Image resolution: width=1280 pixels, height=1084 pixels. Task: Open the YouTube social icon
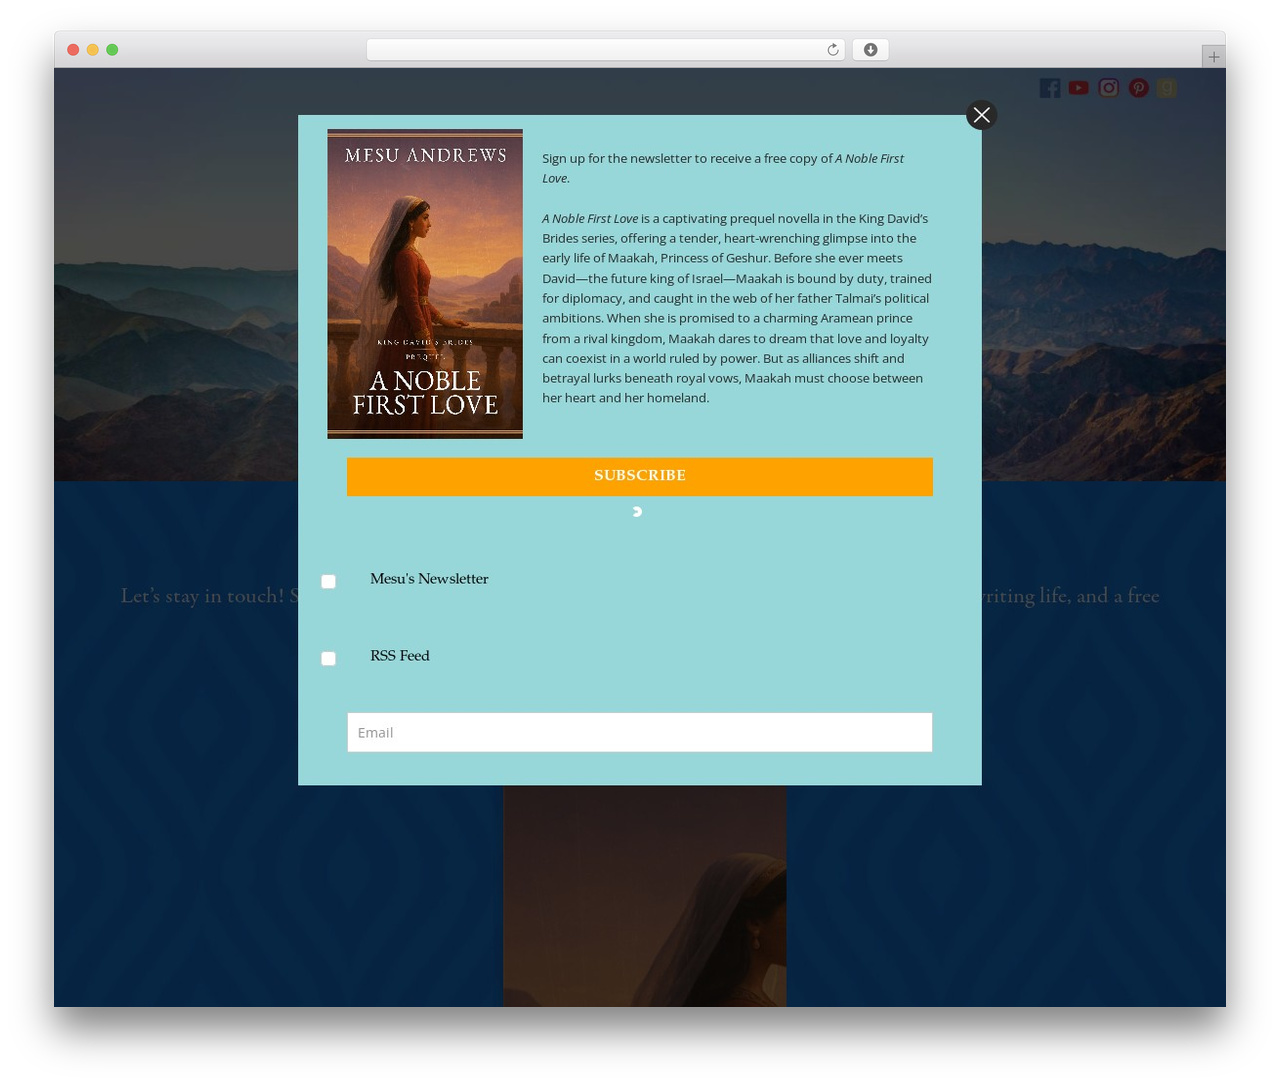(1078, 88)
